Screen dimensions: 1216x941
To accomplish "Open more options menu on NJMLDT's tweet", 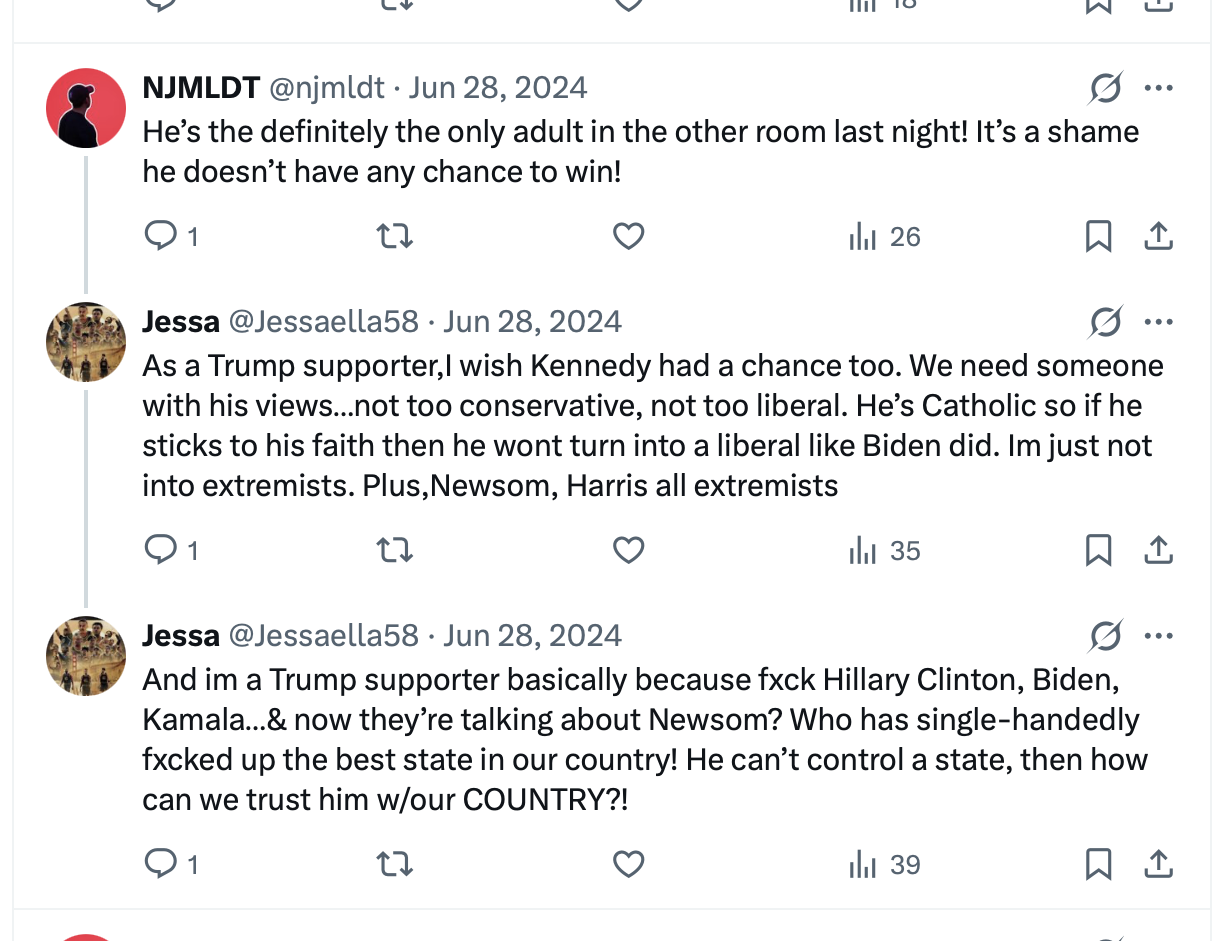I will (1158, 88).
